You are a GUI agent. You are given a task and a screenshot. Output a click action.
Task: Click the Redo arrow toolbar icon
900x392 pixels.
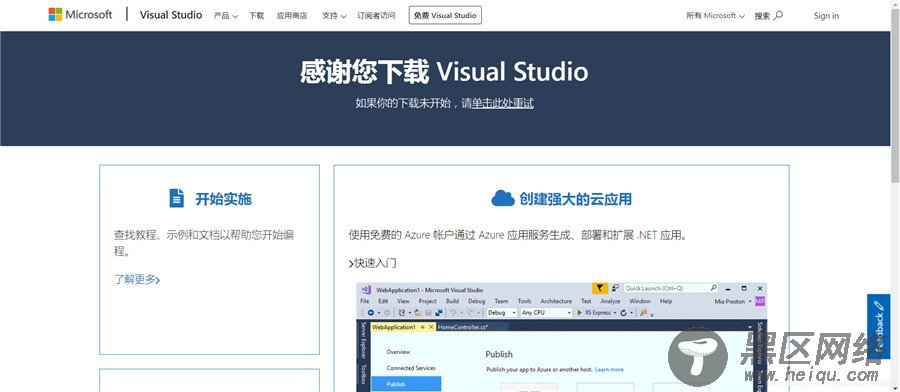click(470, 313)
